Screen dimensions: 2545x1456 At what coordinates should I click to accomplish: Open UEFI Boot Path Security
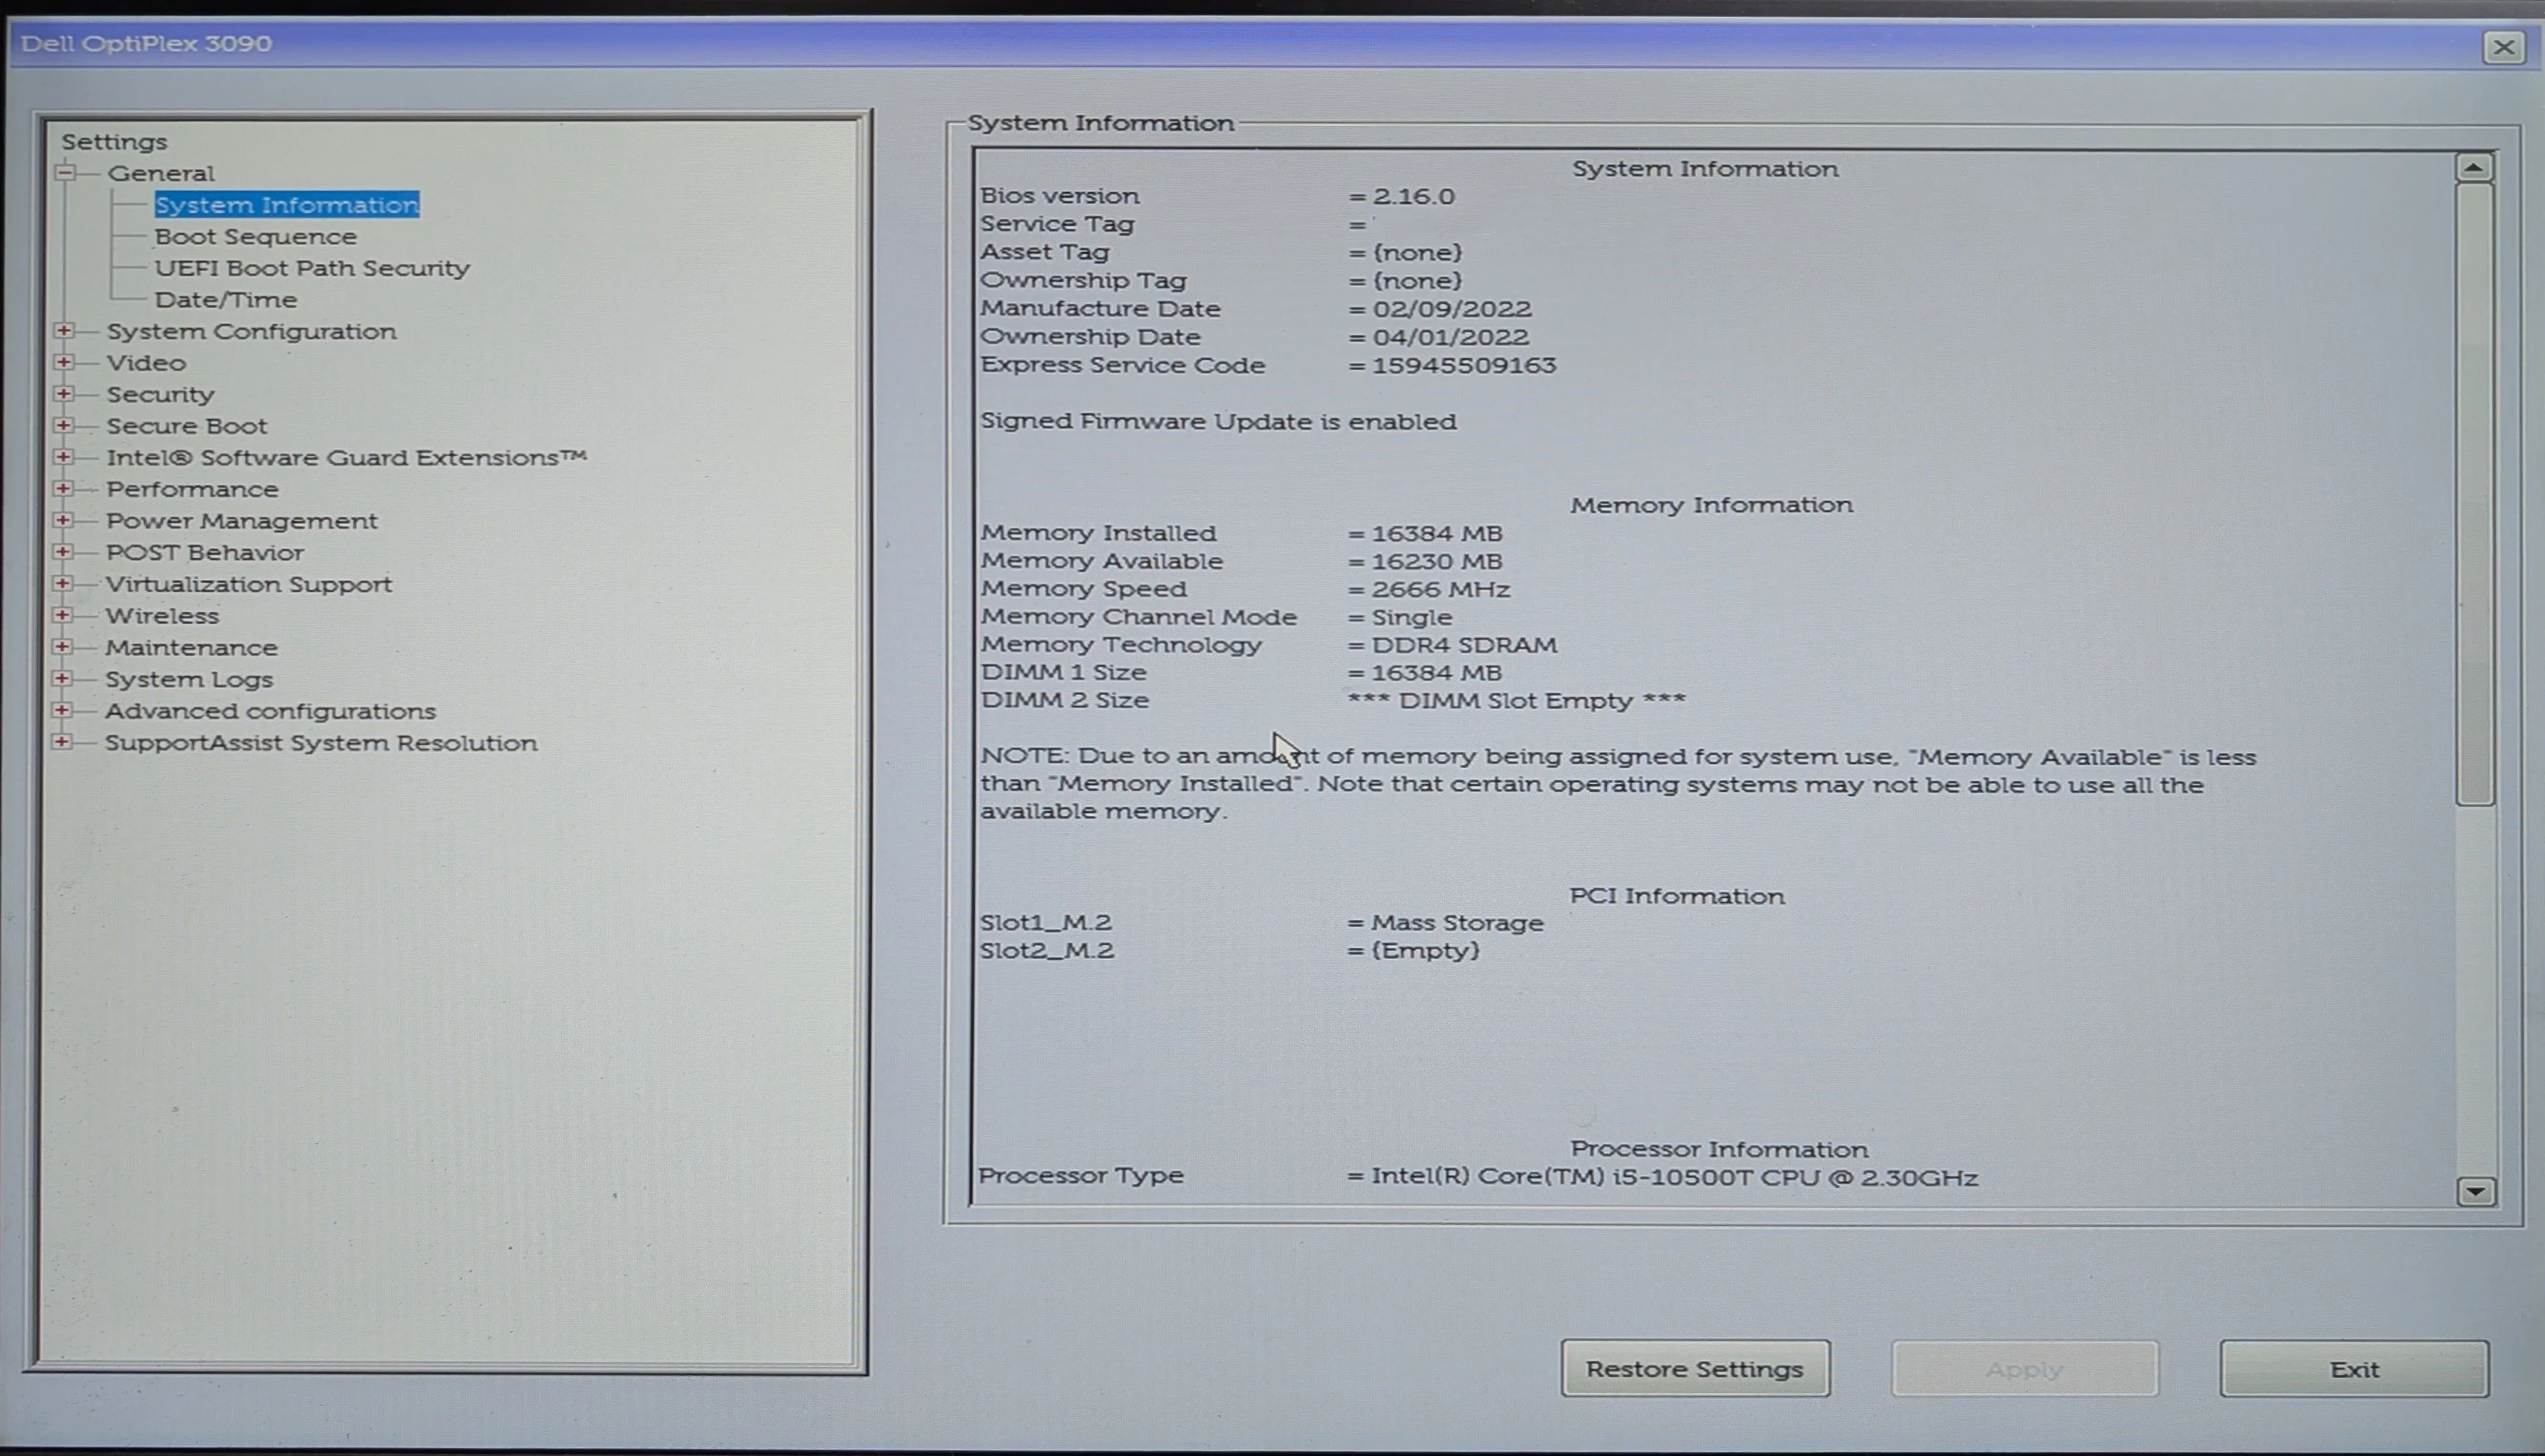tap(312, 268)
